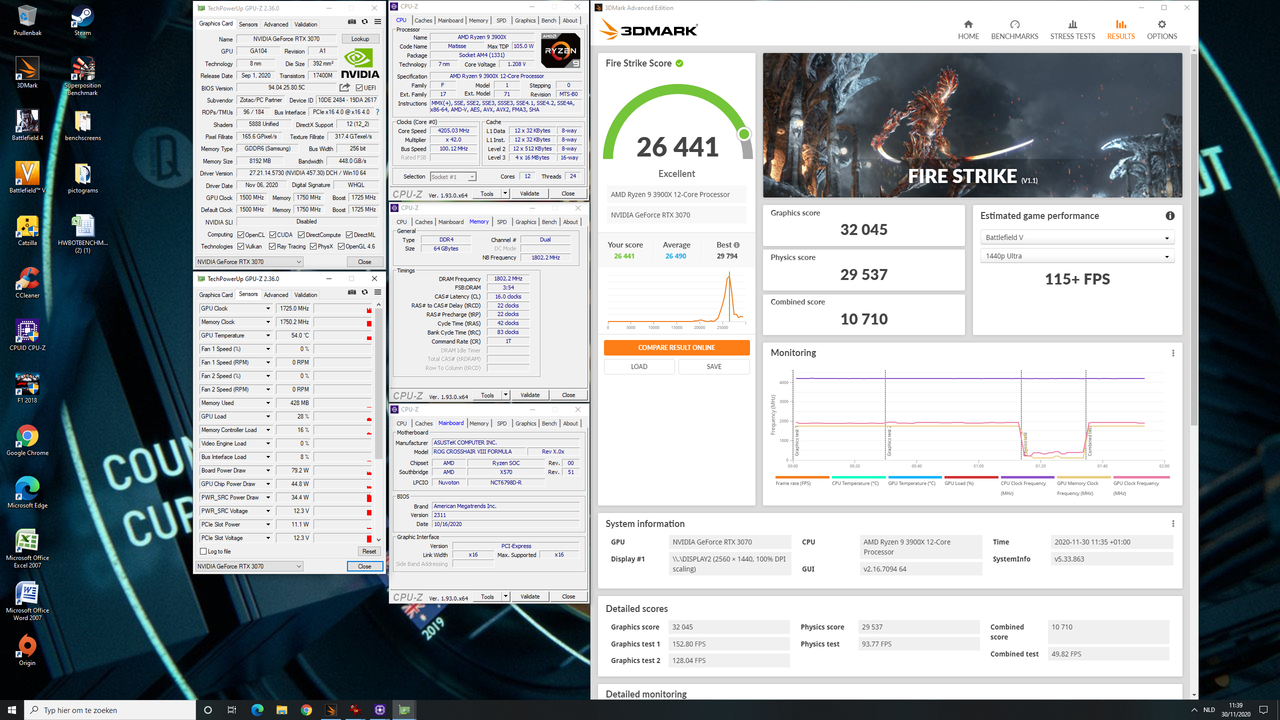Open Caches tab in CPU-Z CPU window
Image resolution: width=1280 pixels, height=720 pixels.
(424, 20)
